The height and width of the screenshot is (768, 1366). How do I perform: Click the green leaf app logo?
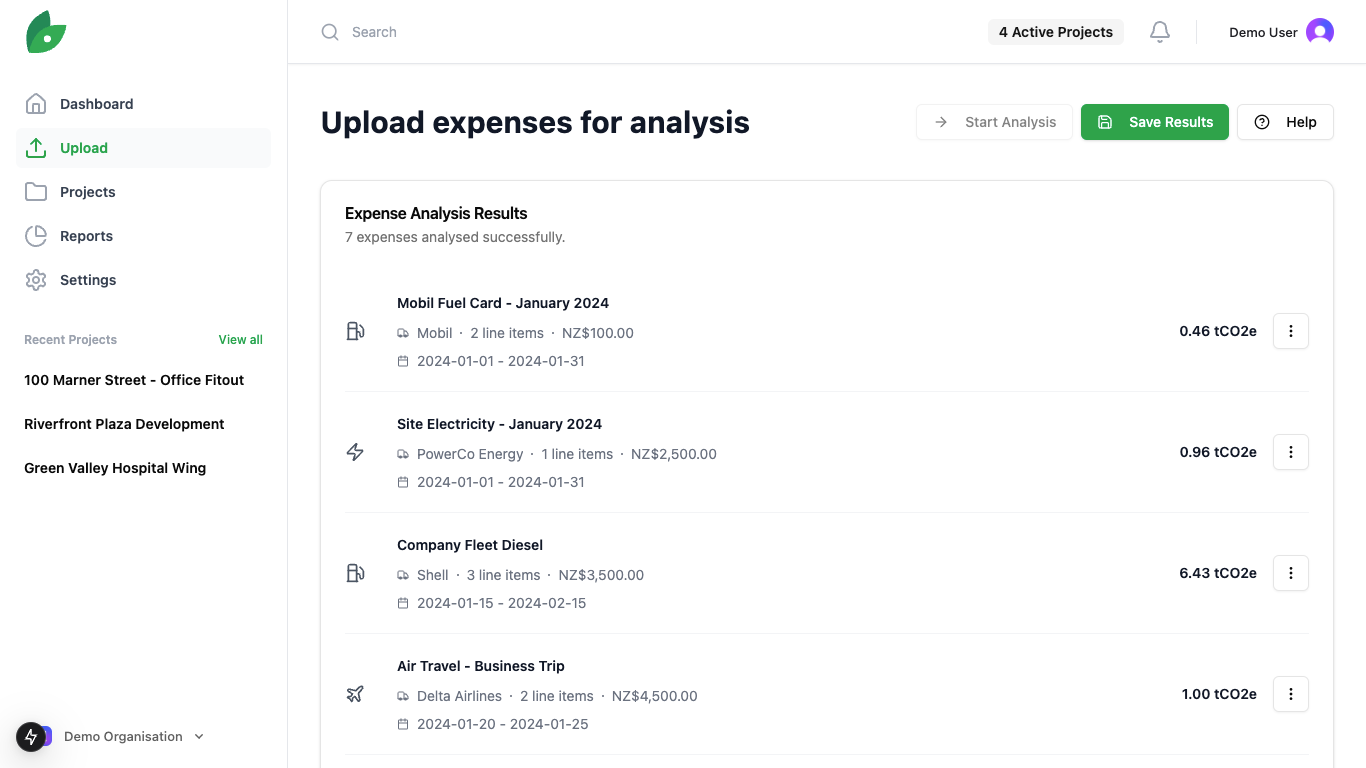pos(46,32)
